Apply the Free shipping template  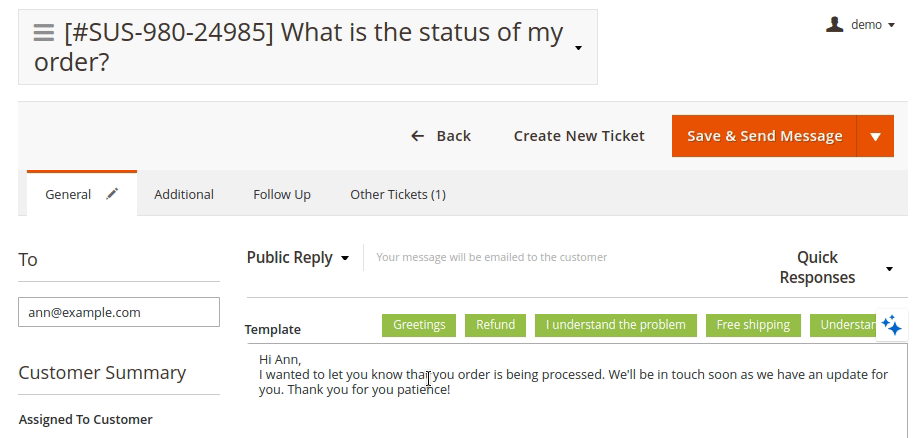753,325
